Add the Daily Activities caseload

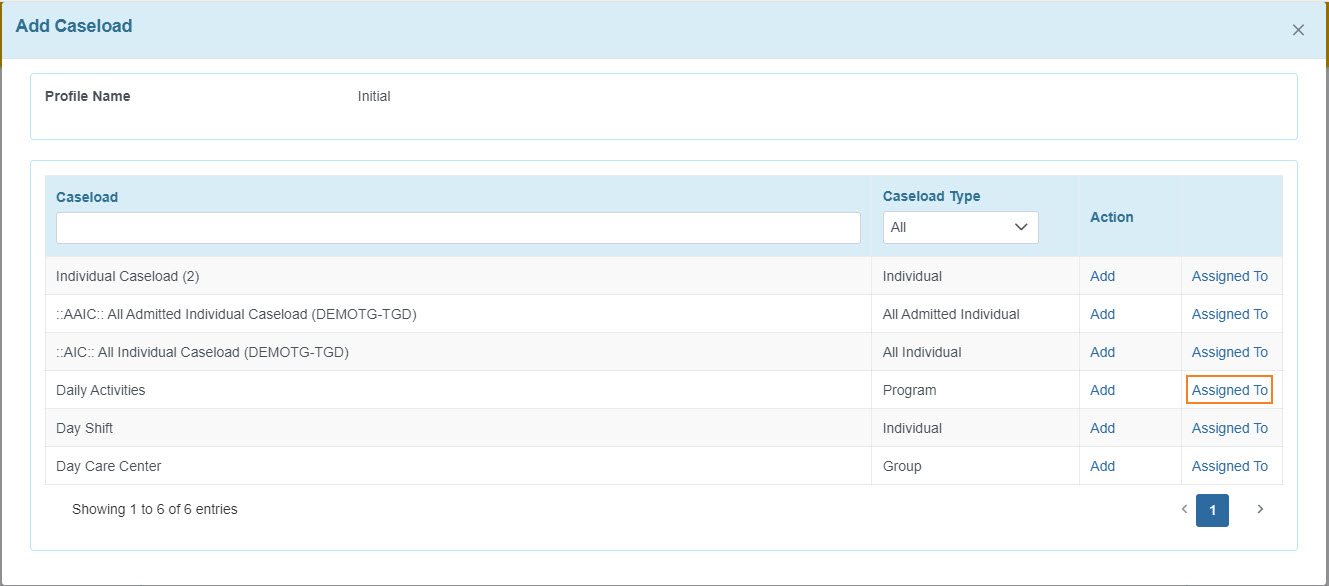click(1102, 390)
